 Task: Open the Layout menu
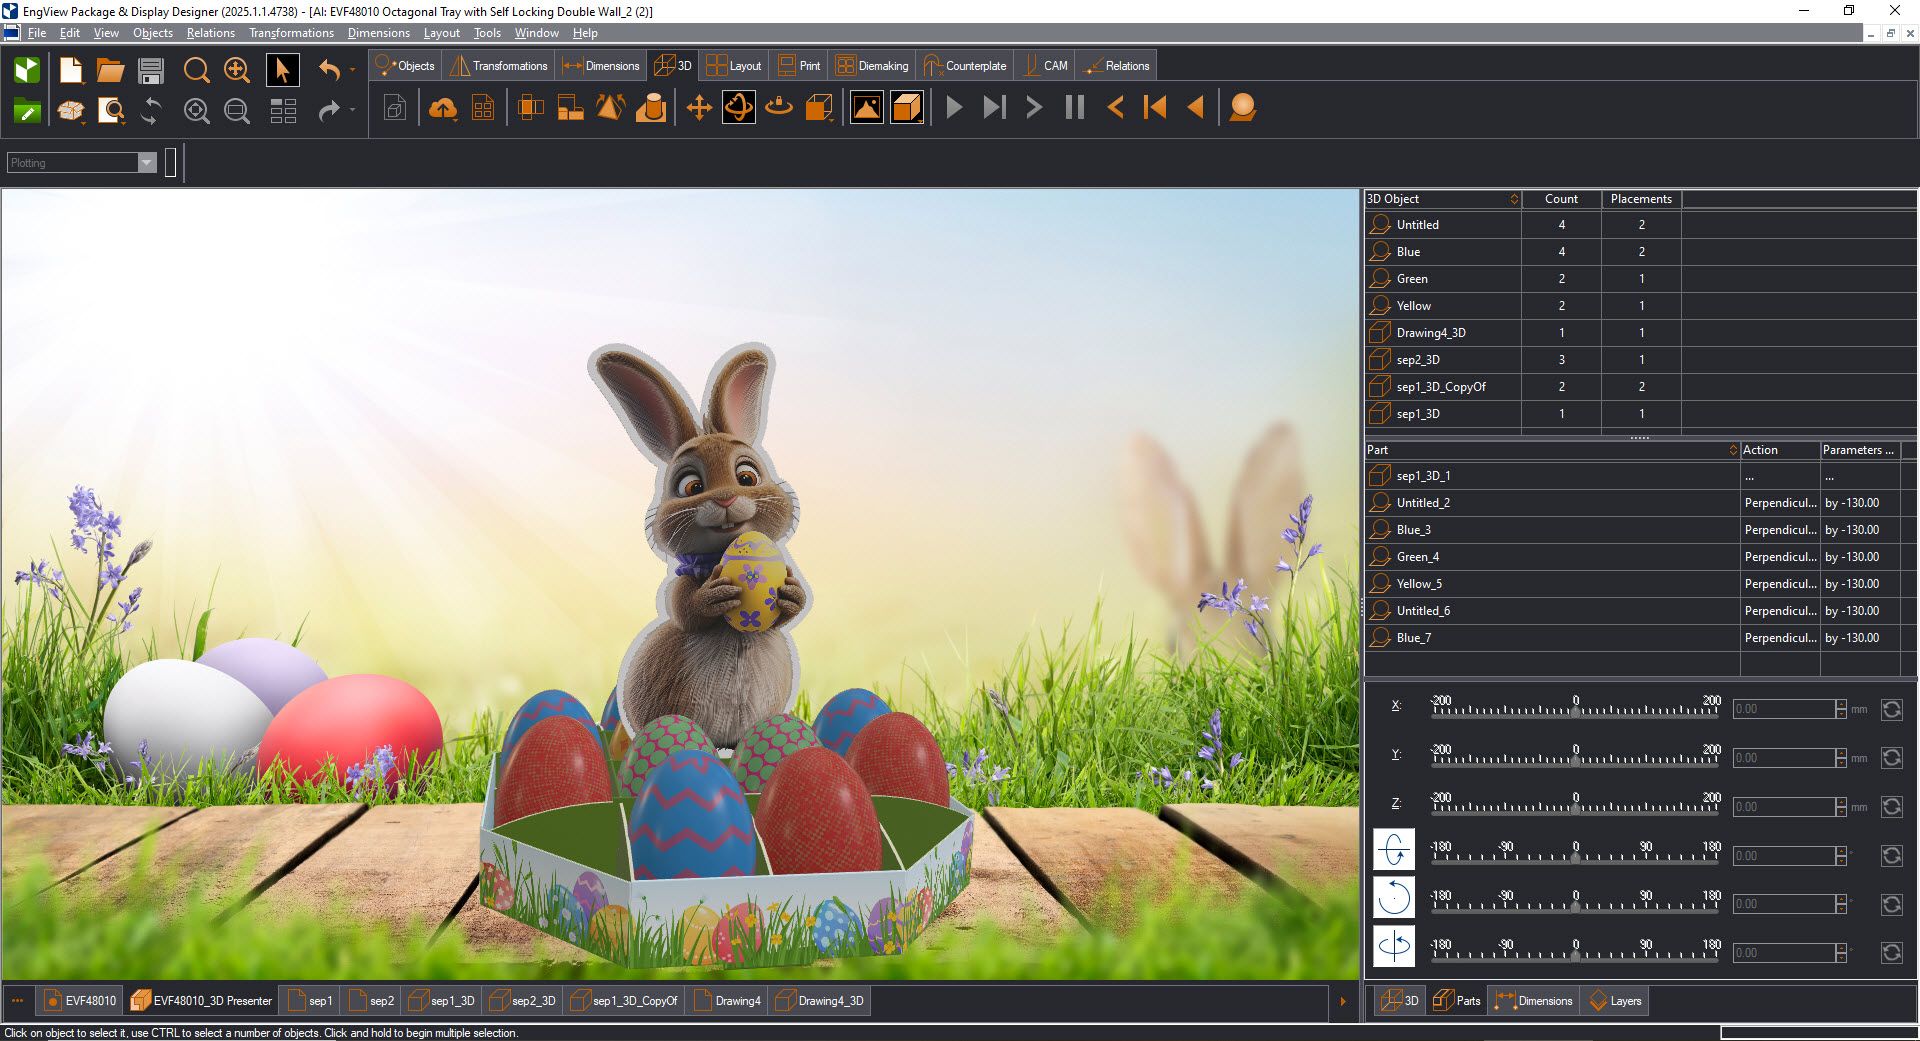pyautogui.click(x=441, y=33)
